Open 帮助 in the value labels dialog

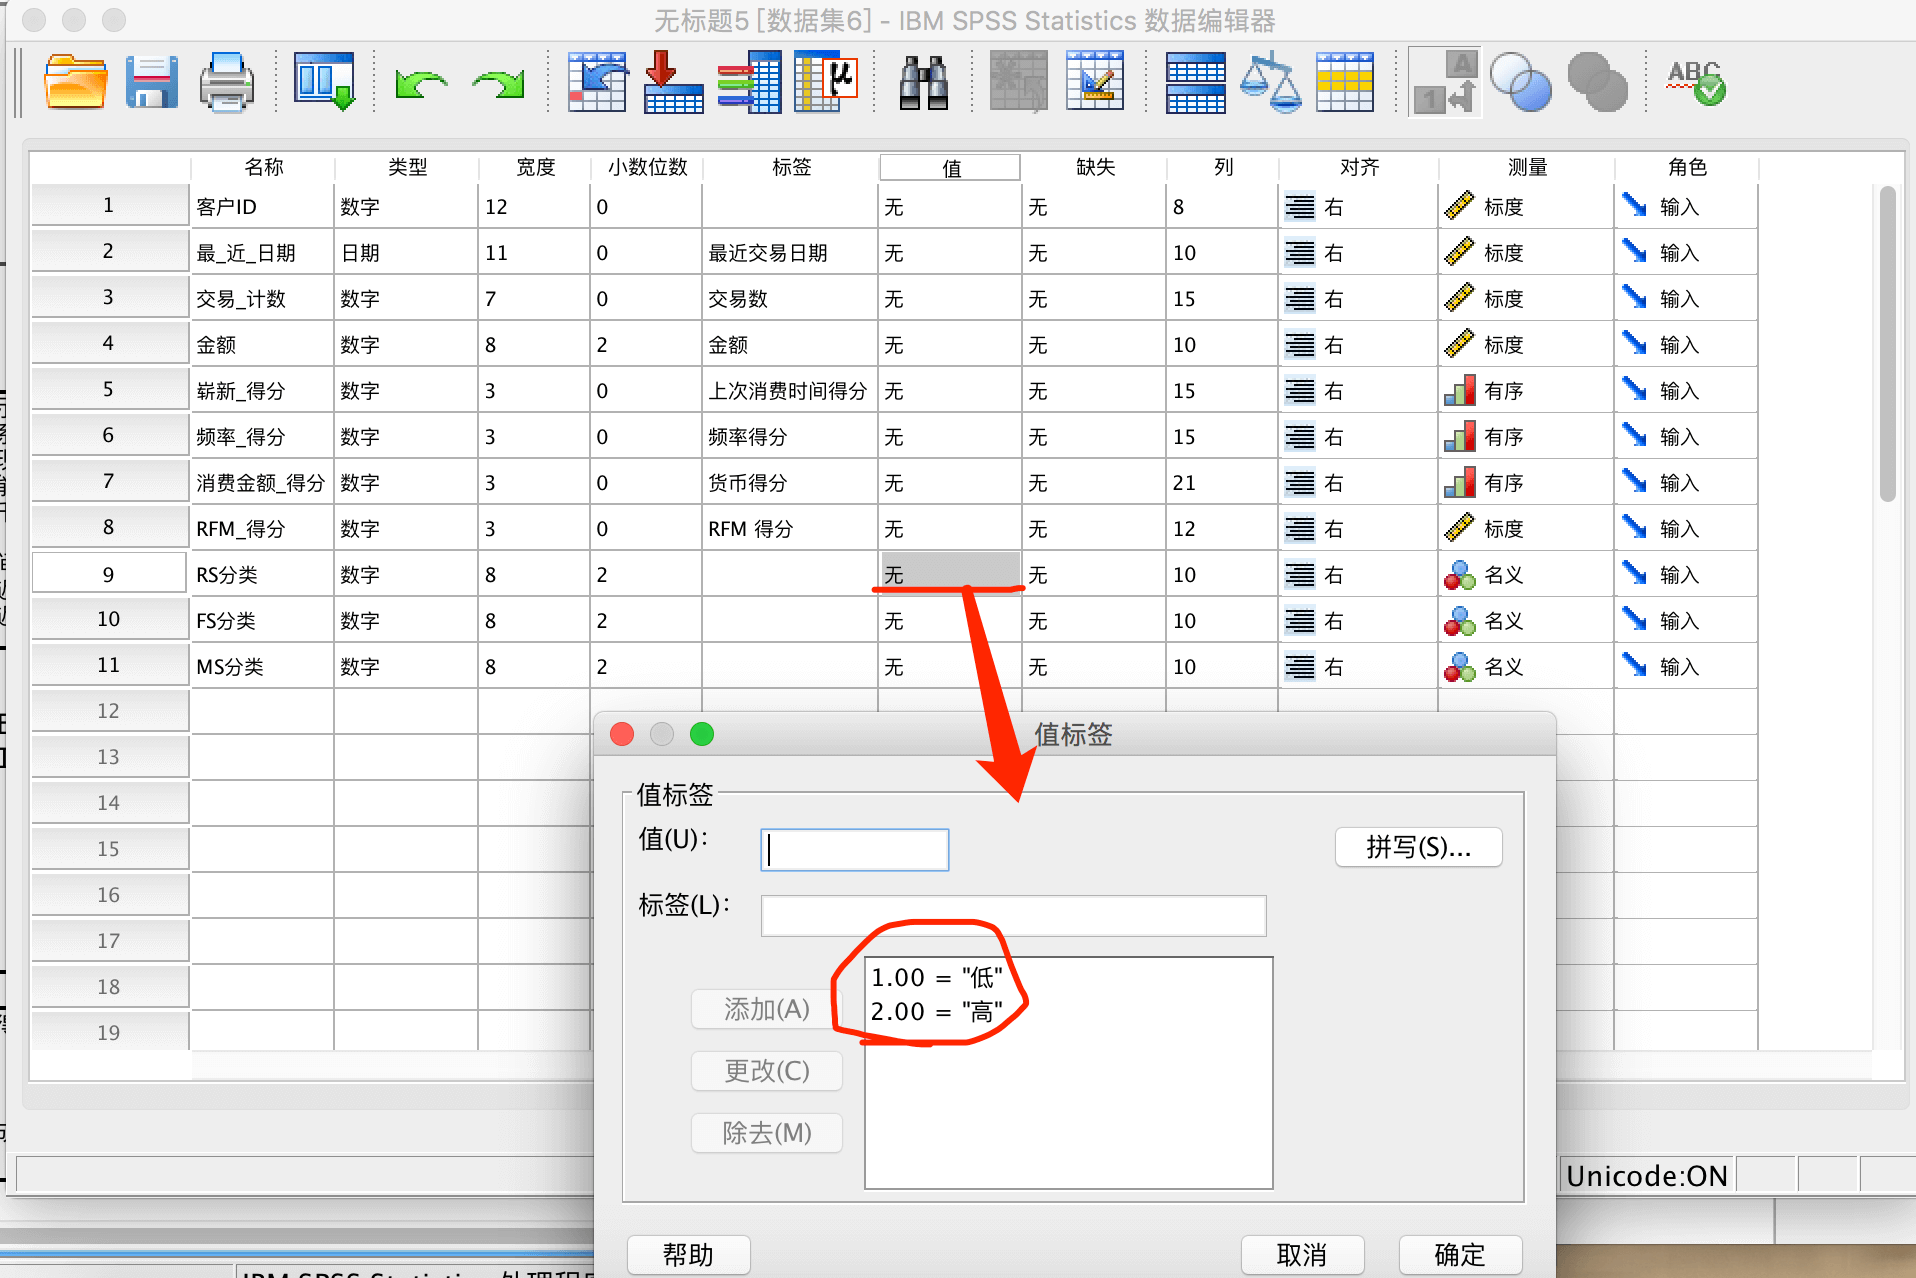(x=688, y=1255)
